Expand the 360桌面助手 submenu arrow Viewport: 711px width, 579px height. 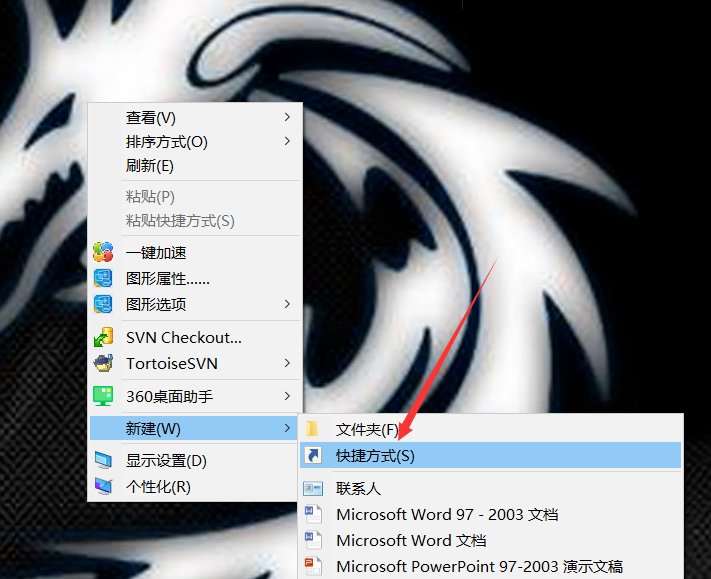[287, 396]
